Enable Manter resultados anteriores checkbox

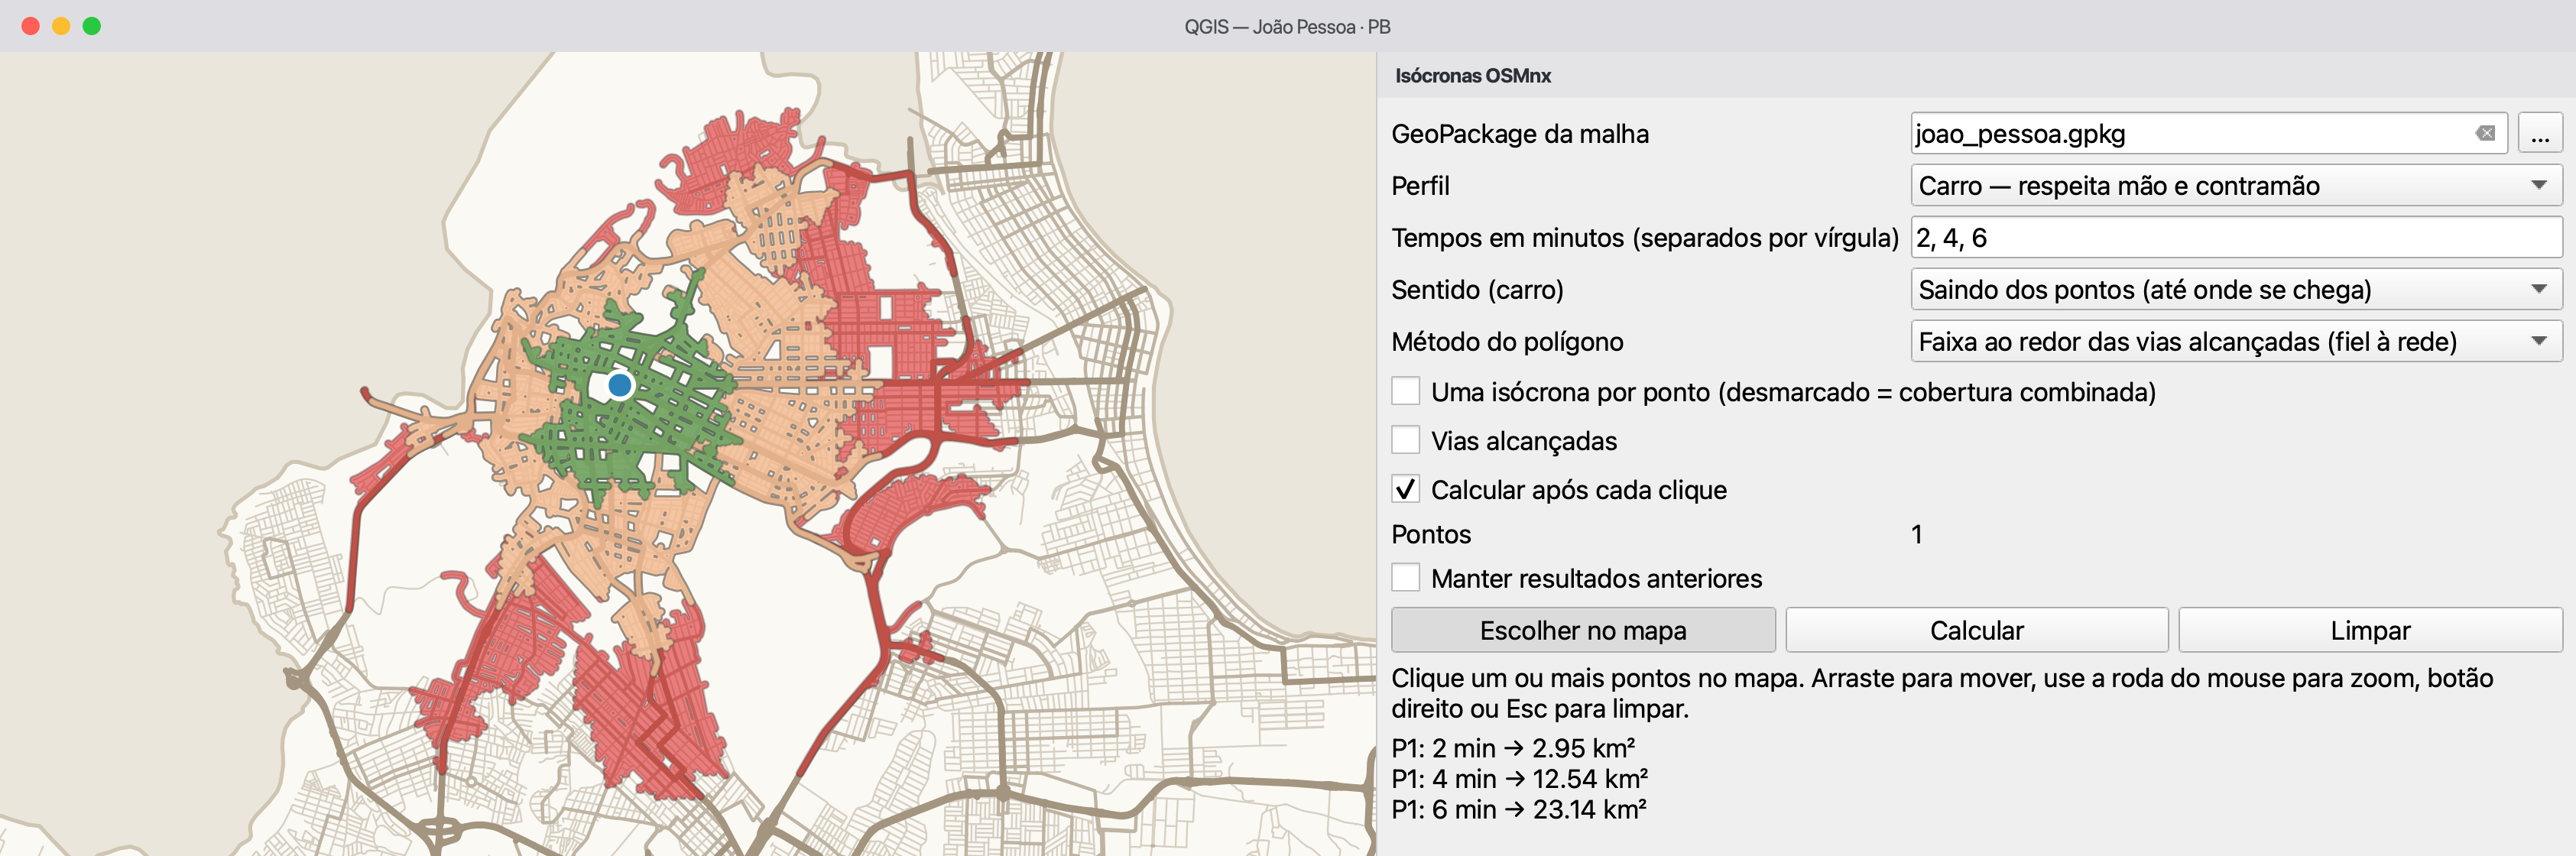[x=1406, y=578]
